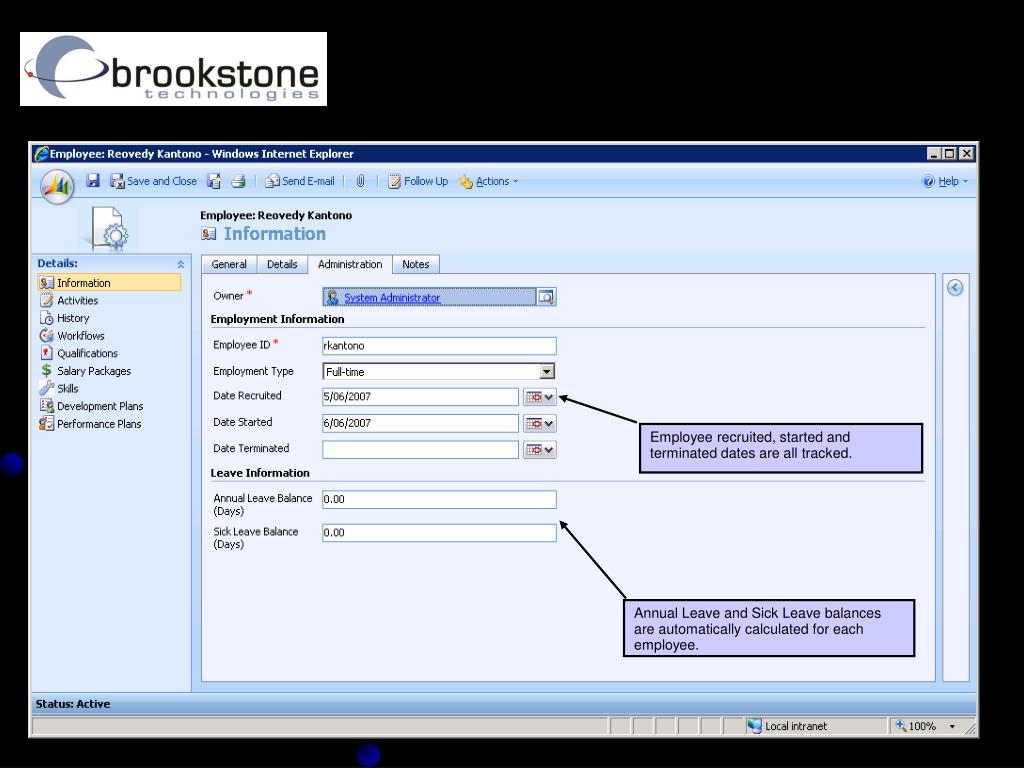Viewport: 1024px width, 768px height.
Task: Click Save and Close button
Action: (153, 181)
